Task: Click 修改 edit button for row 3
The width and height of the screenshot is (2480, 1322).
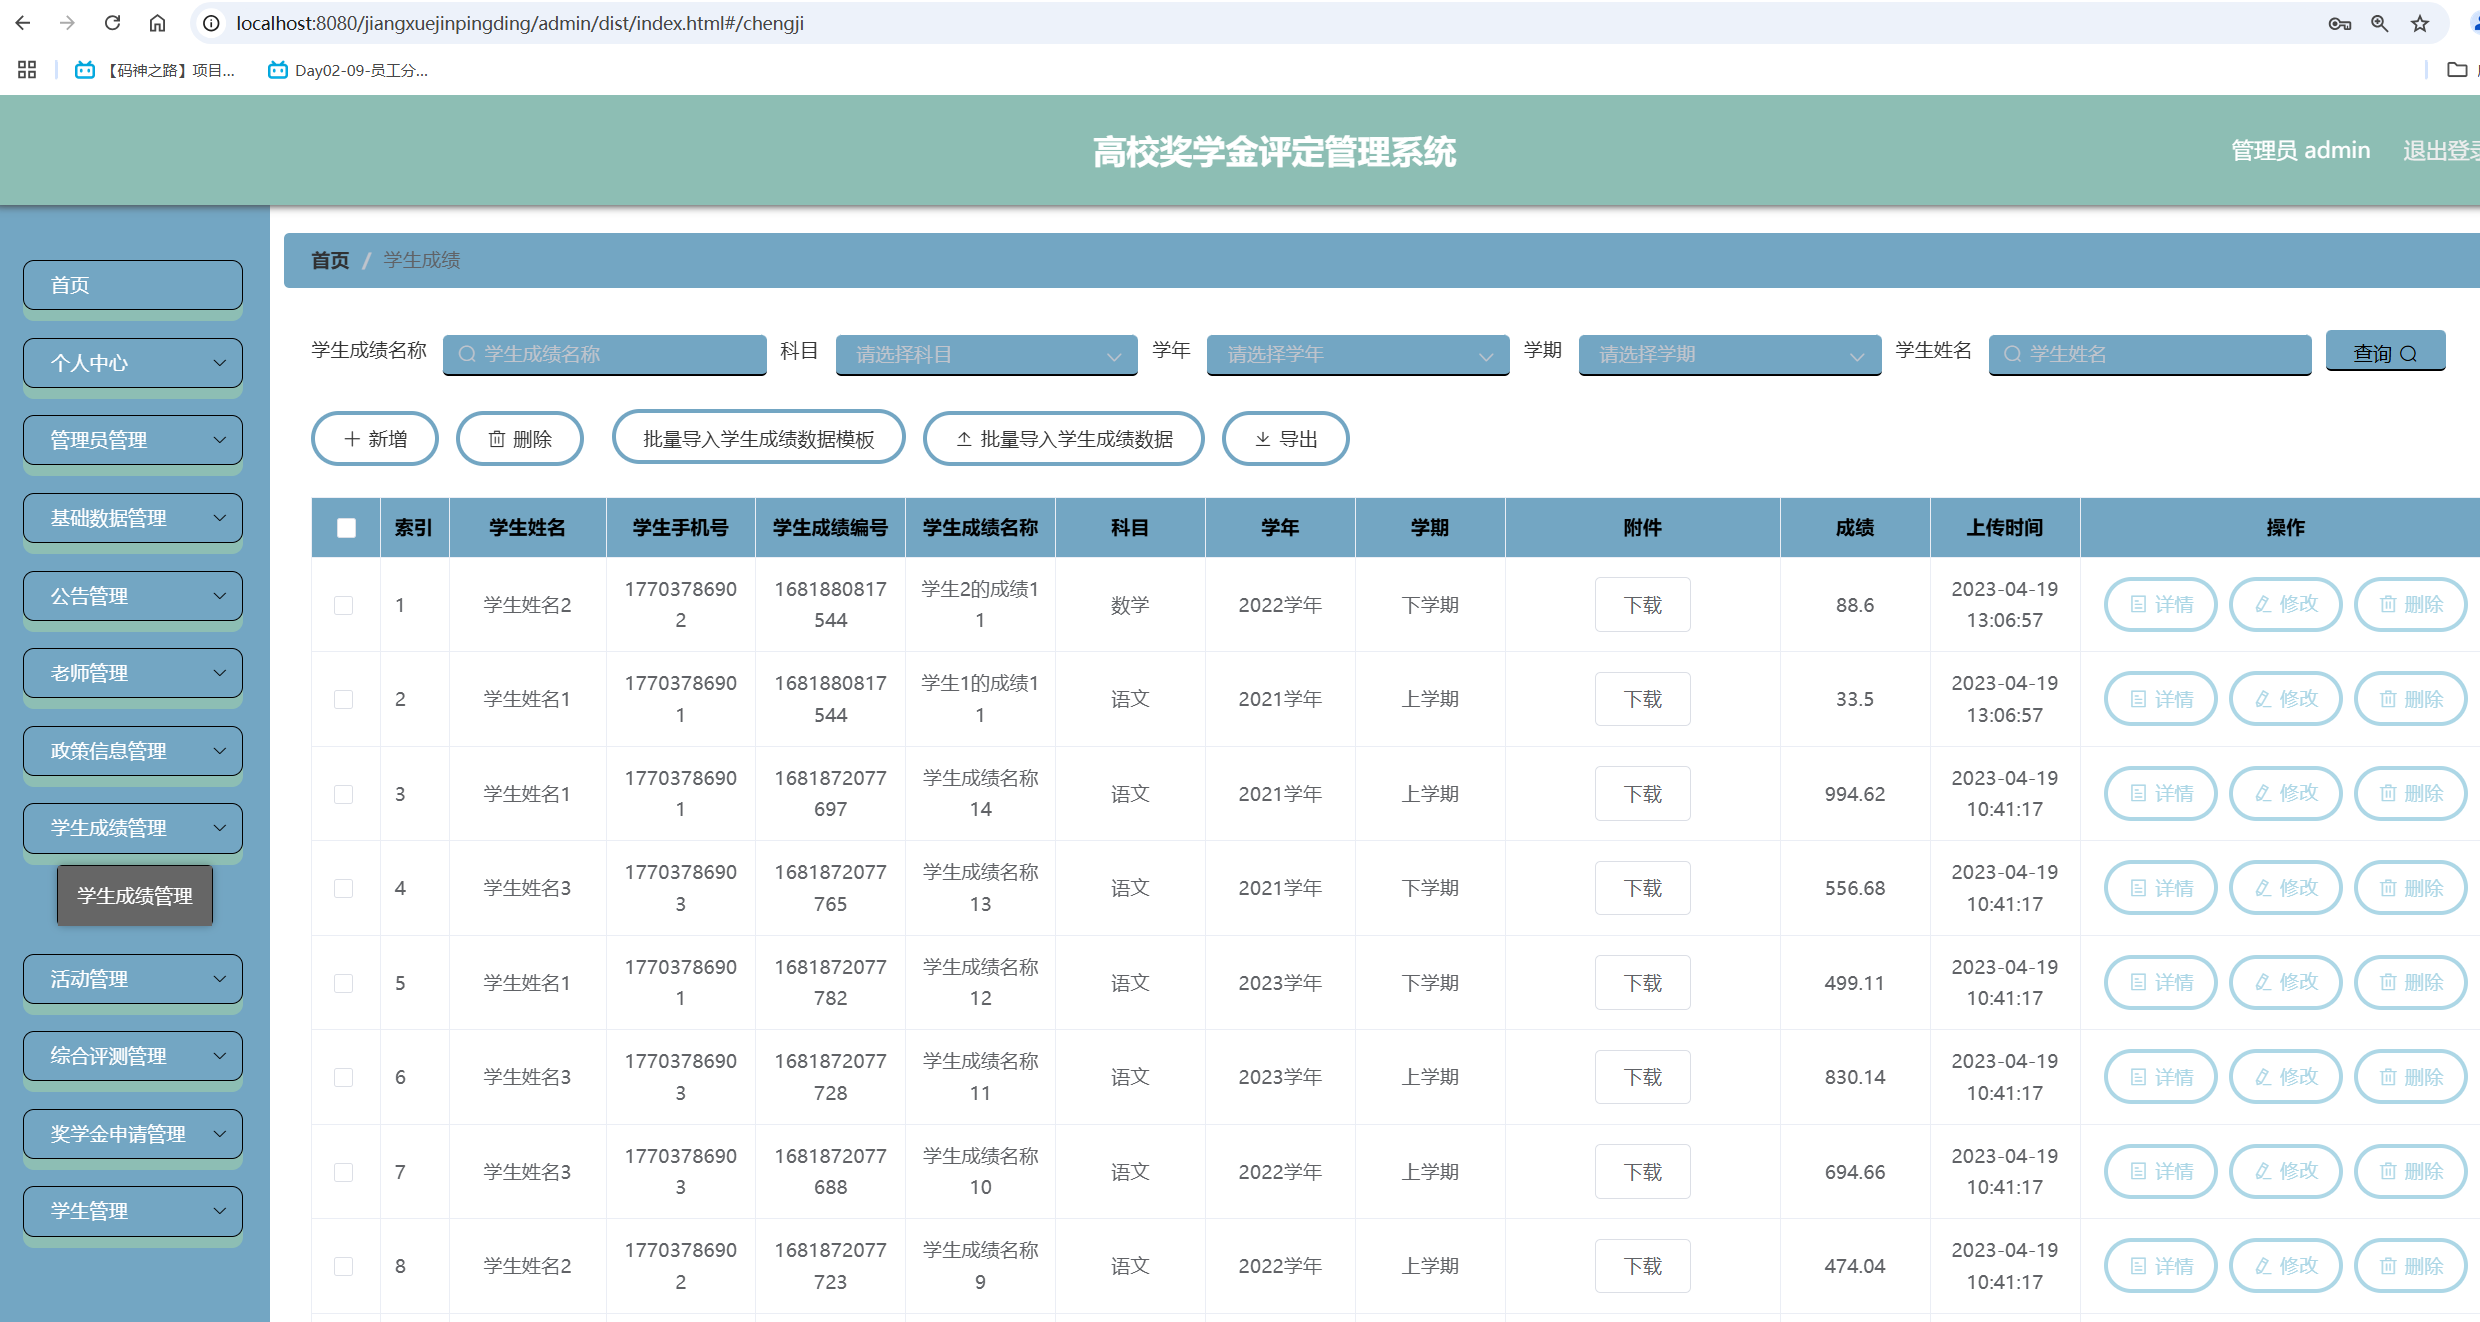Action: [2286, 793]
